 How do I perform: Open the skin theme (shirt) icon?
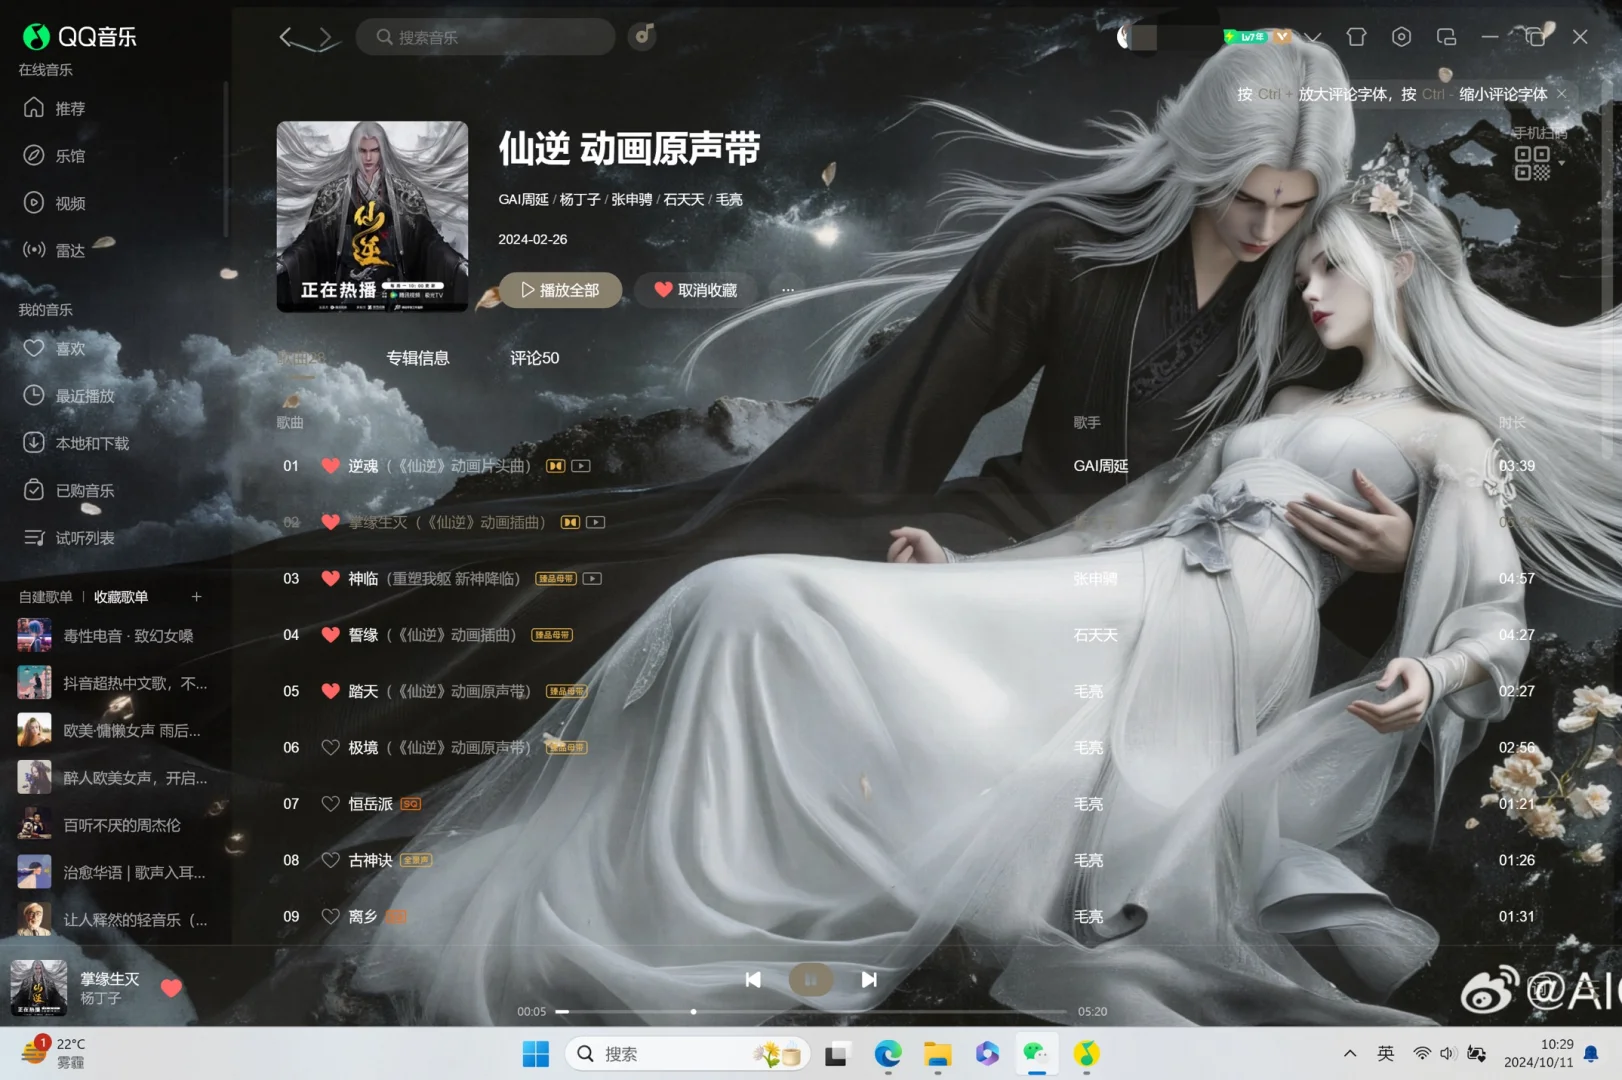tap(1356, 37)
